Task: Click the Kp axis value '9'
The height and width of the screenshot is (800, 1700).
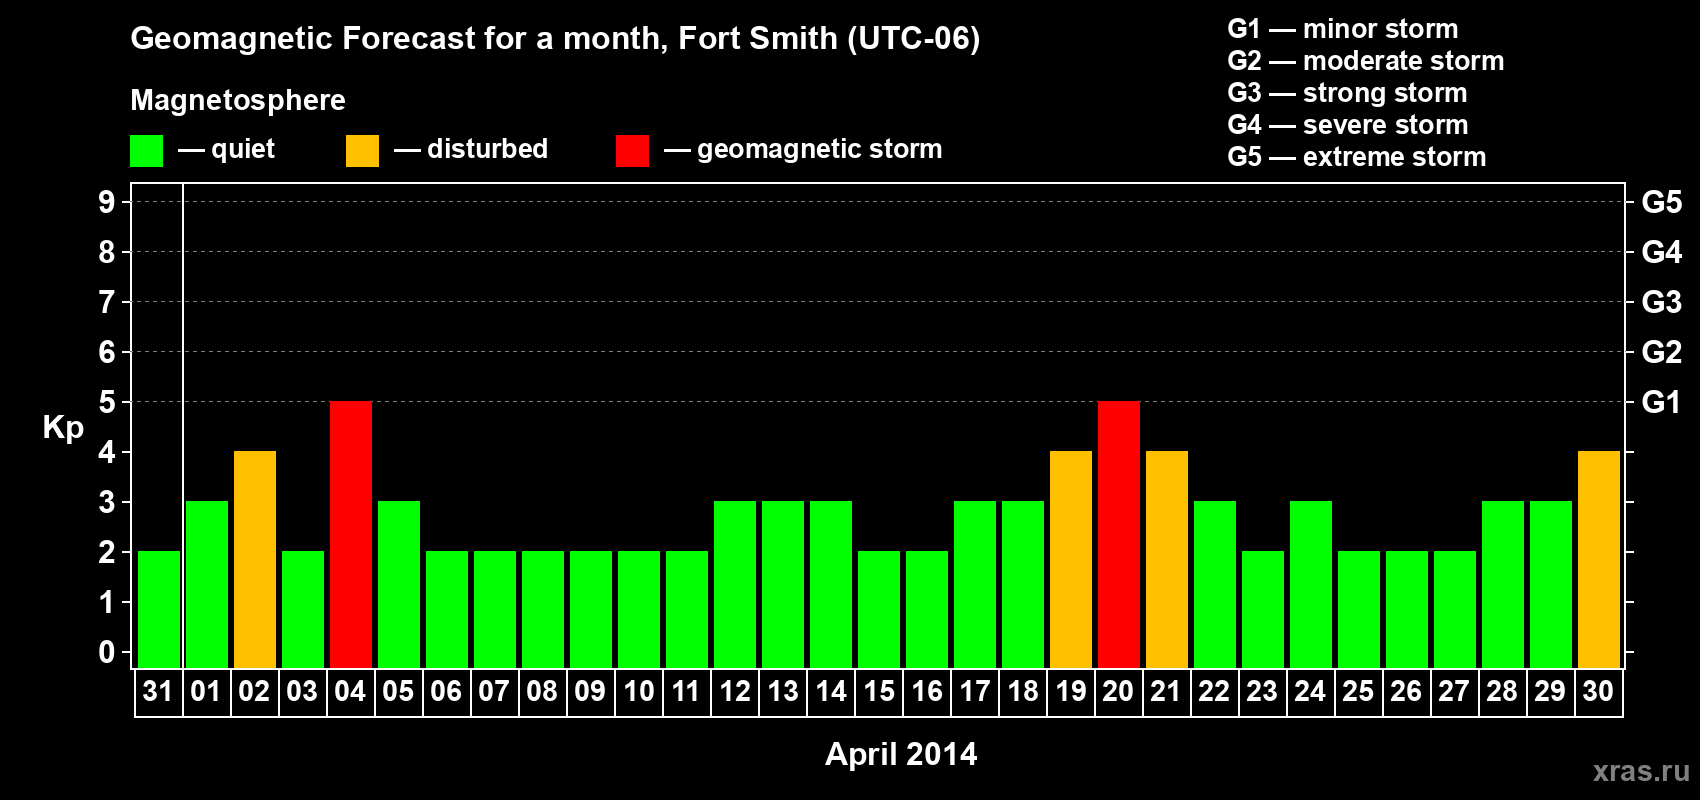Action: tap(107, 202)
